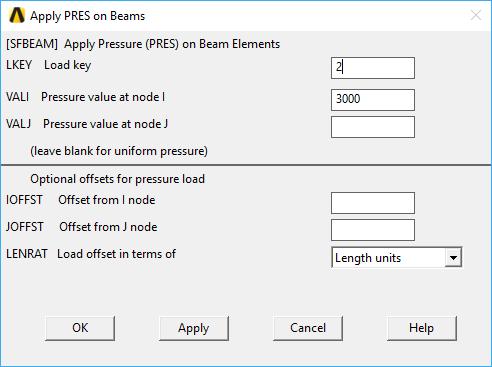This screenshot has width=492, height=367.
Task: Click the [SFBEAM] Apply Pressure heading text
Action: click(x=143, y=44)
